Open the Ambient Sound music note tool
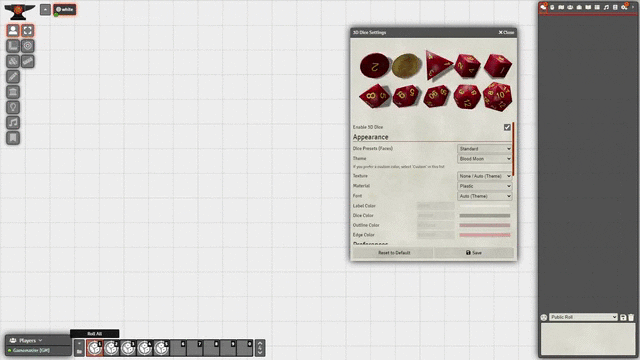The width and height of the screenshot is (640, 360). [13, 122]
